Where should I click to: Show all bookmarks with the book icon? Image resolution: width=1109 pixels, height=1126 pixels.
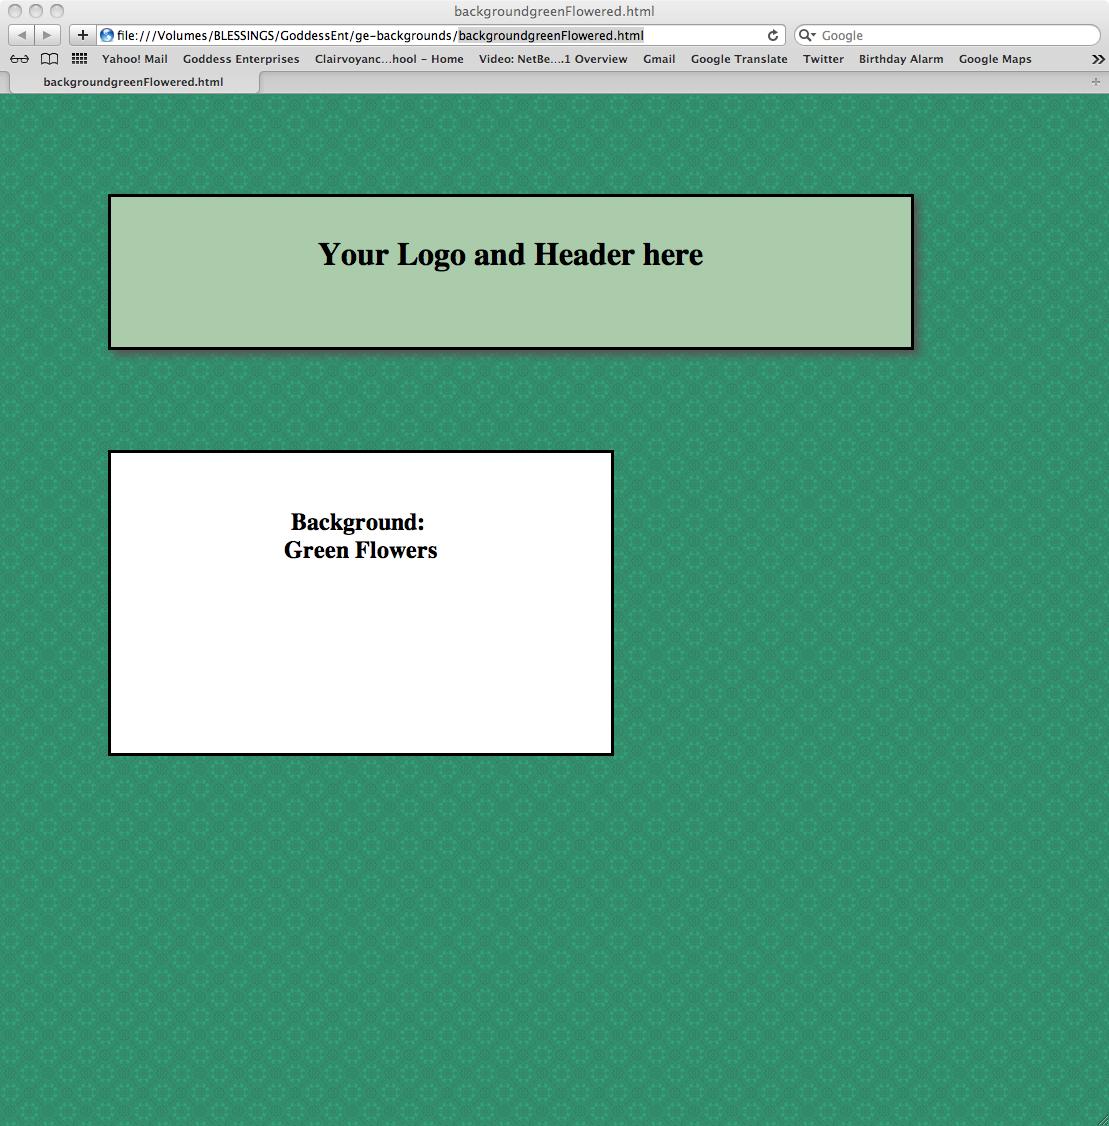click(49, 60)
